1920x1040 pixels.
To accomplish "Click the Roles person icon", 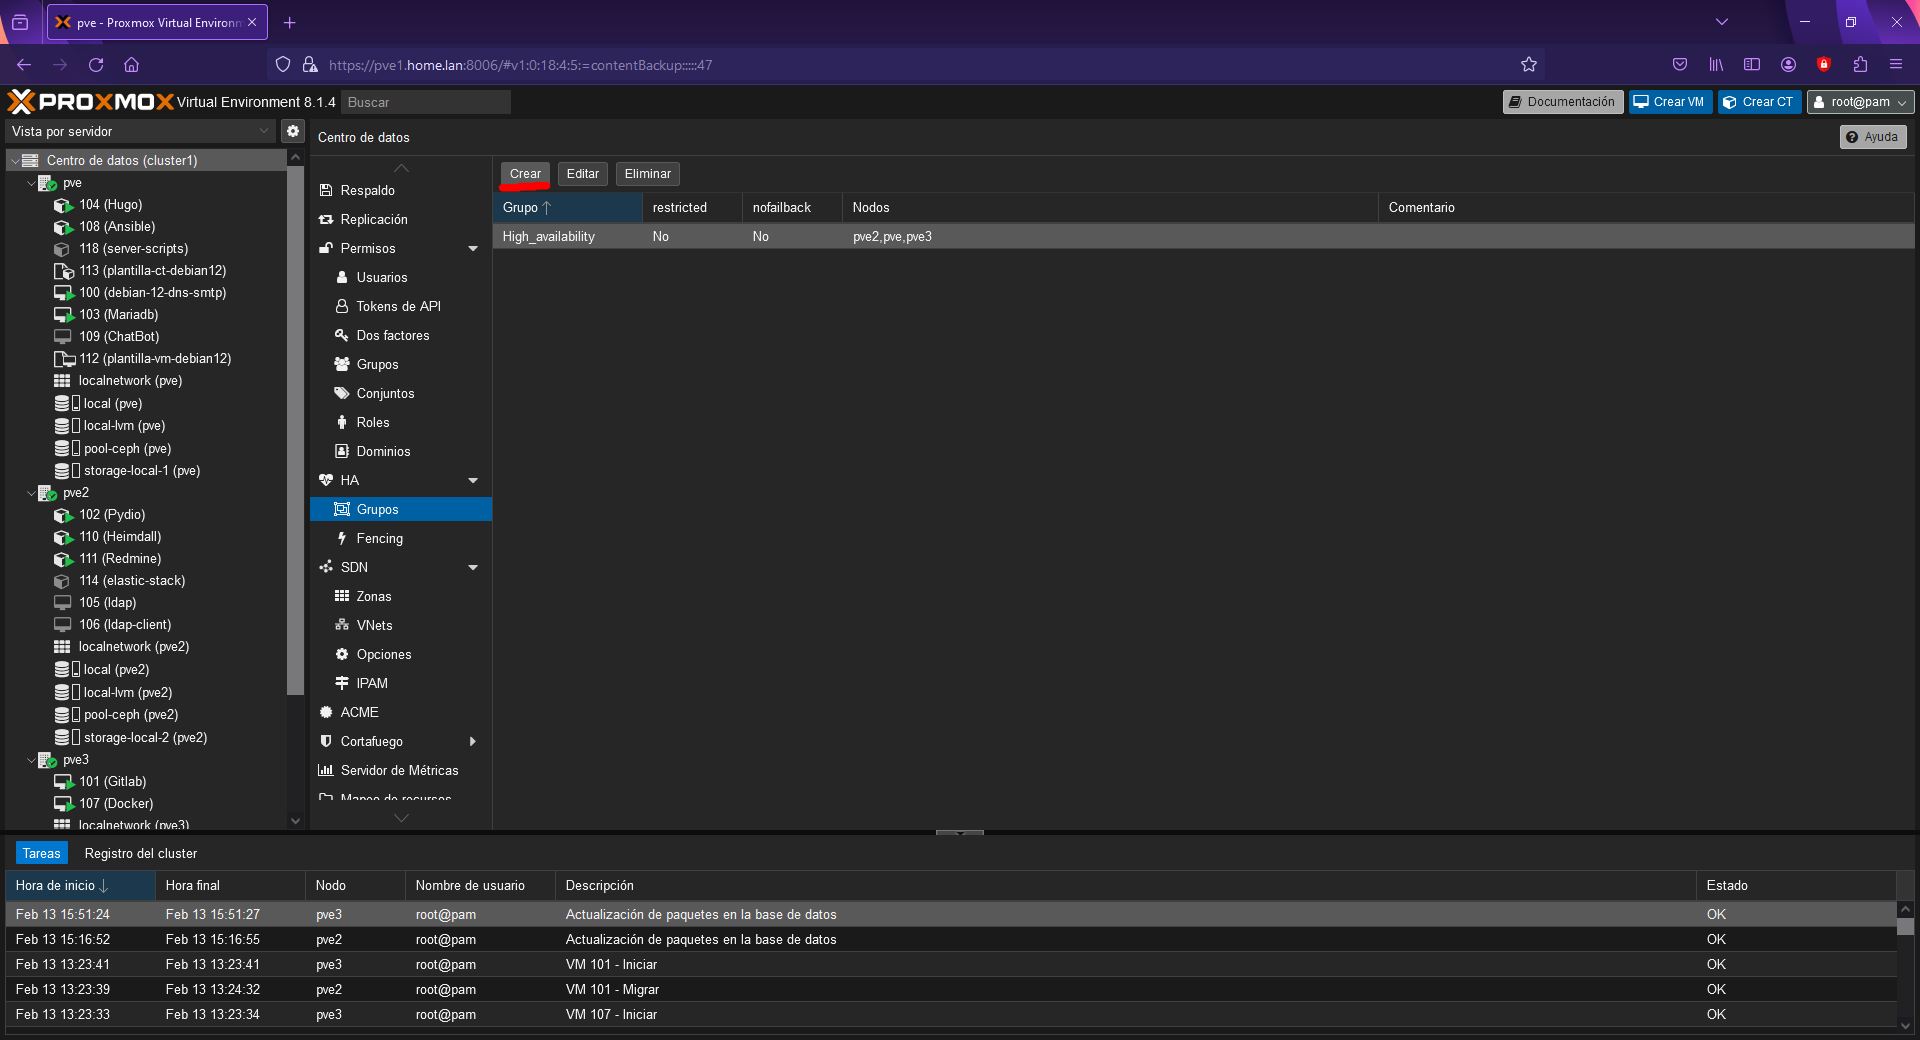I will [x=342, y=422].
